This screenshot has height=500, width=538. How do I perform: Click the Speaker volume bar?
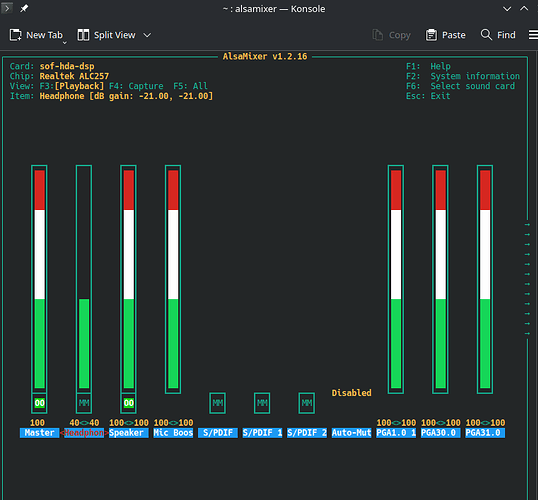pyautogui.click(x=129, y=279)
